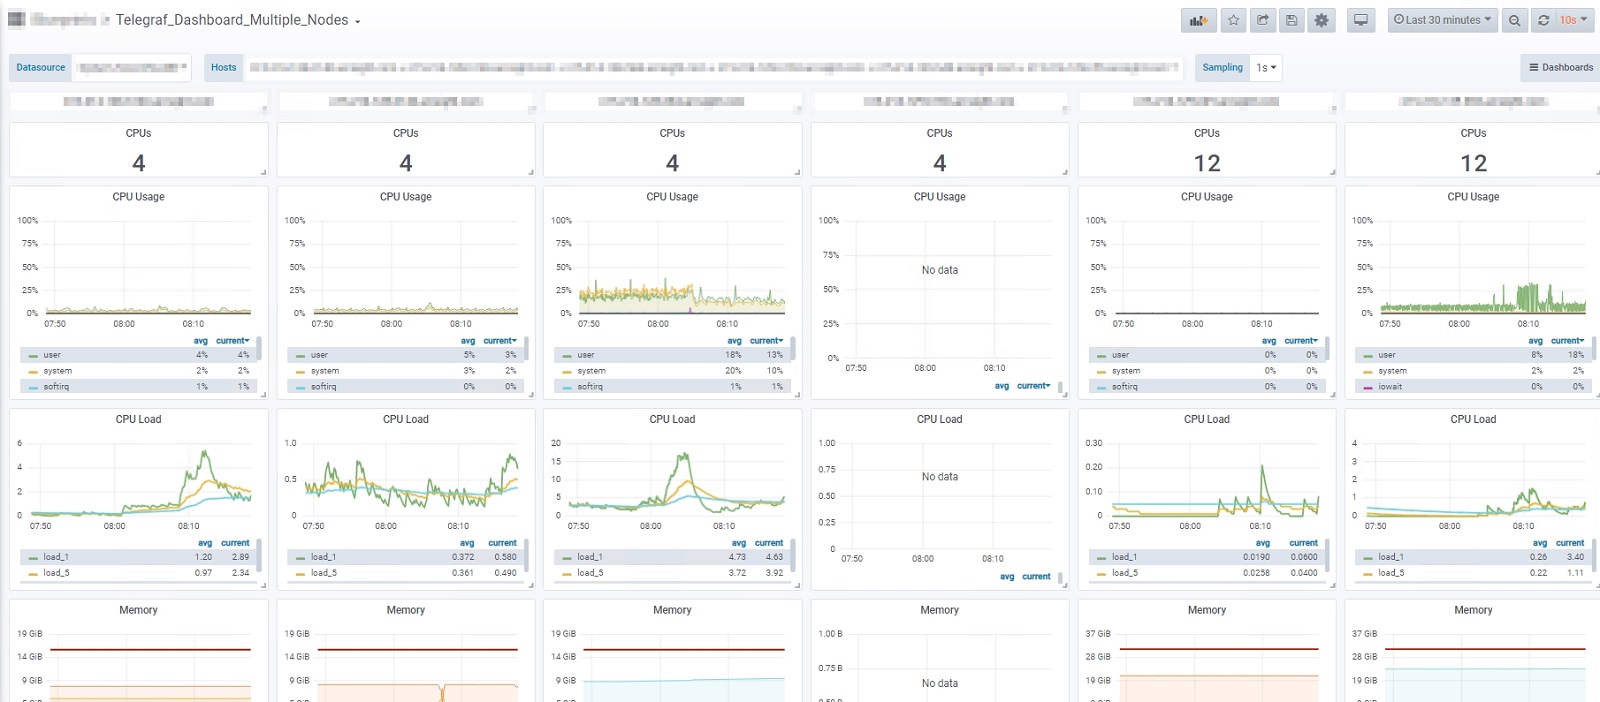Click the Dashboards link button
The image size is (1600, 702).
(x=1560, y=68)
